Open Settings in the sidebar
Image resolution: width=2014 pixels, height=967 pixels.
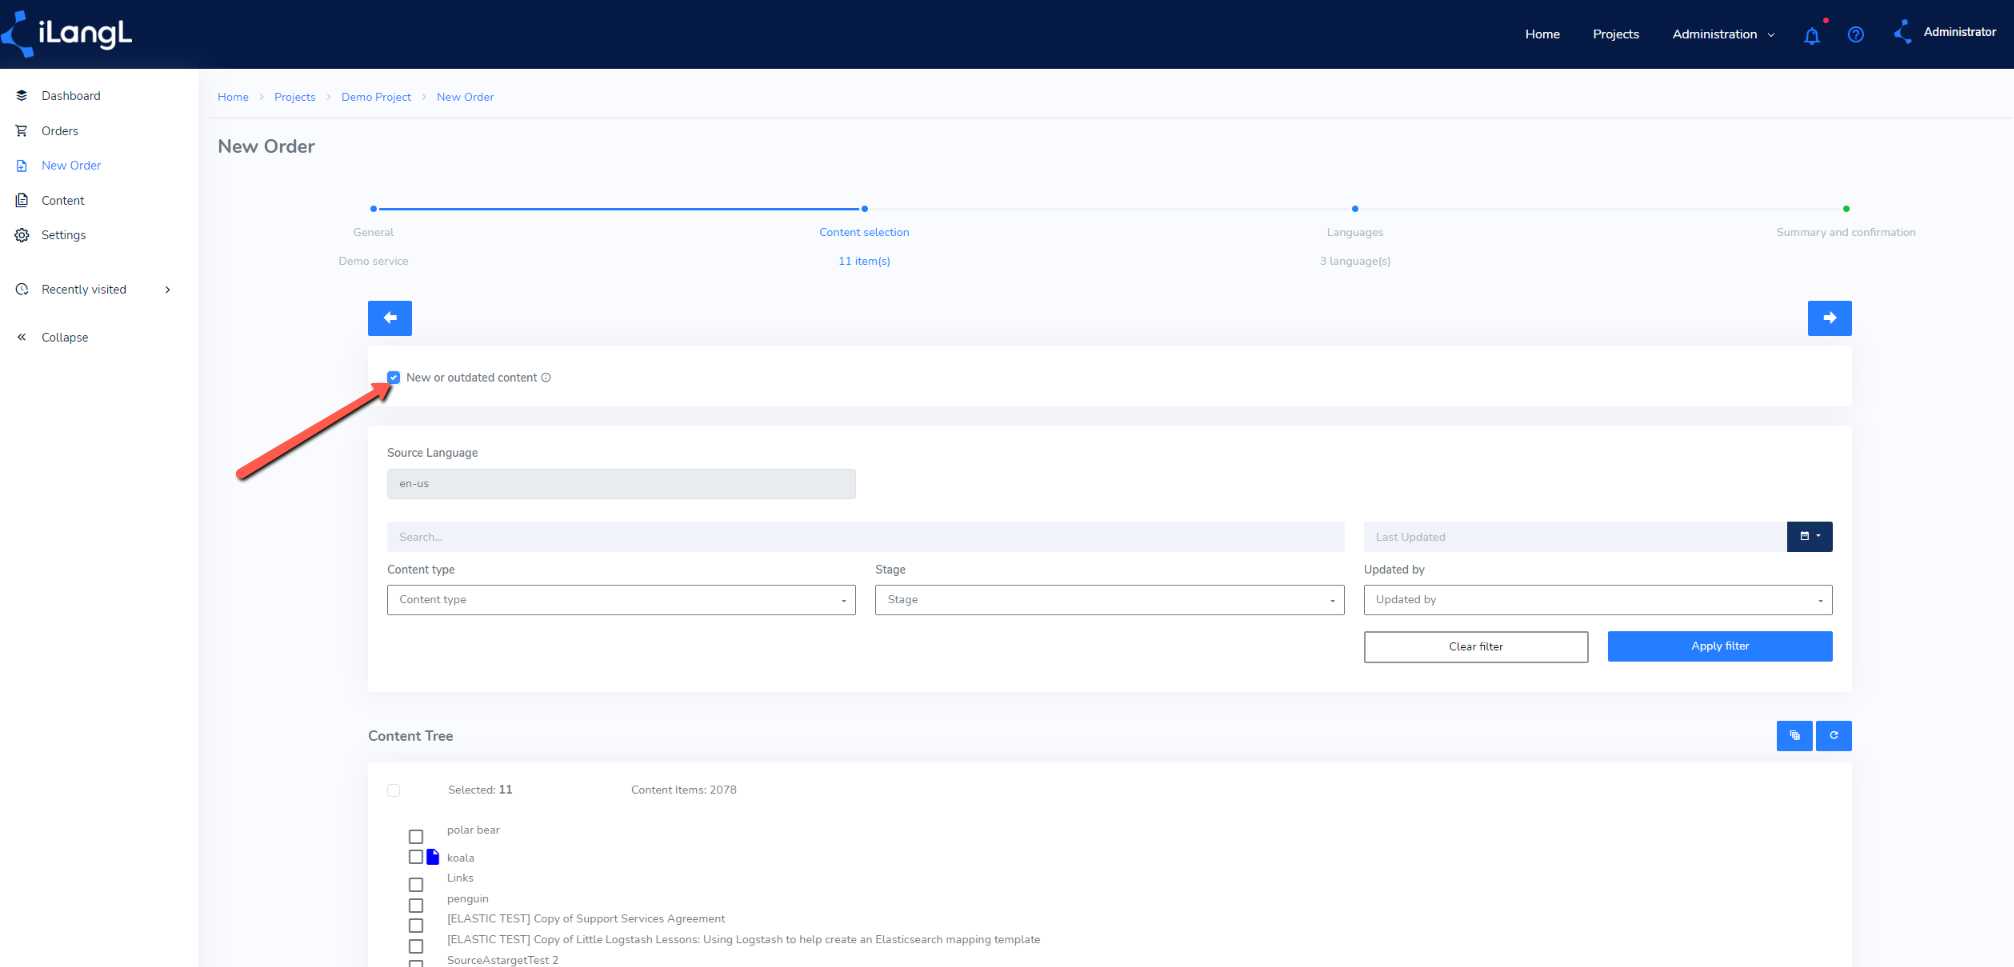coord(64,235)
